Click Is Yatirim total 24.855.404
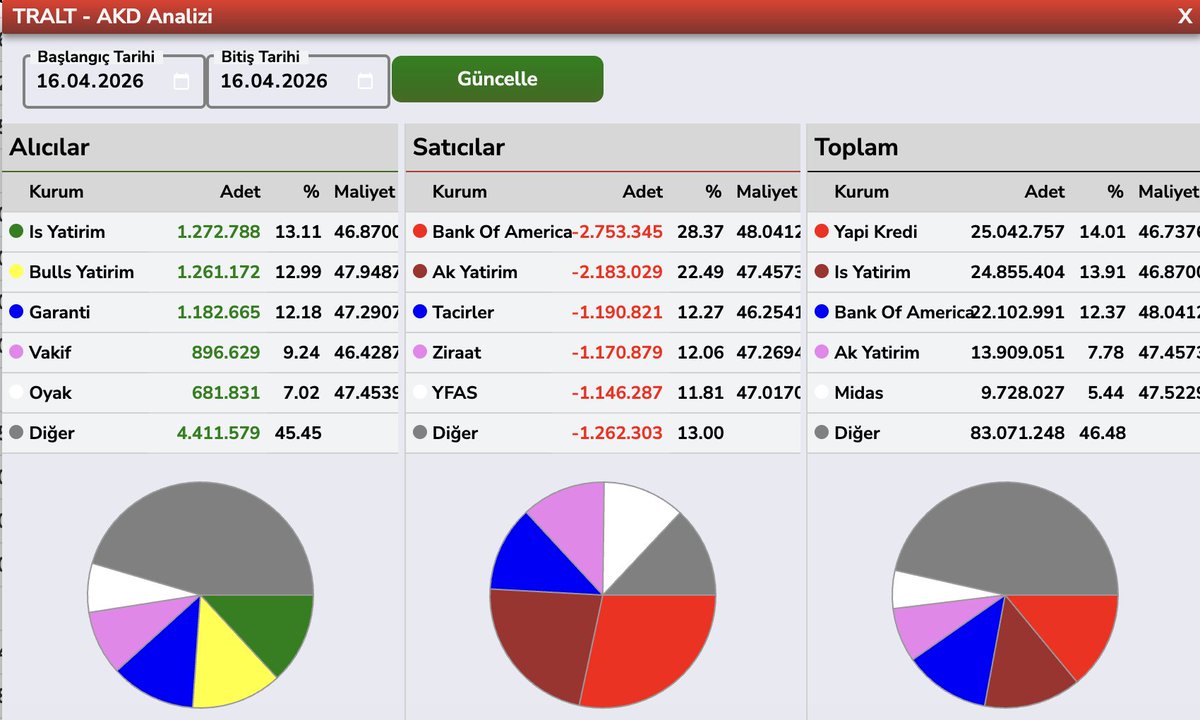Viewport: 1200px width, 720px height. pyautogui.click(x=1018, y=271)
